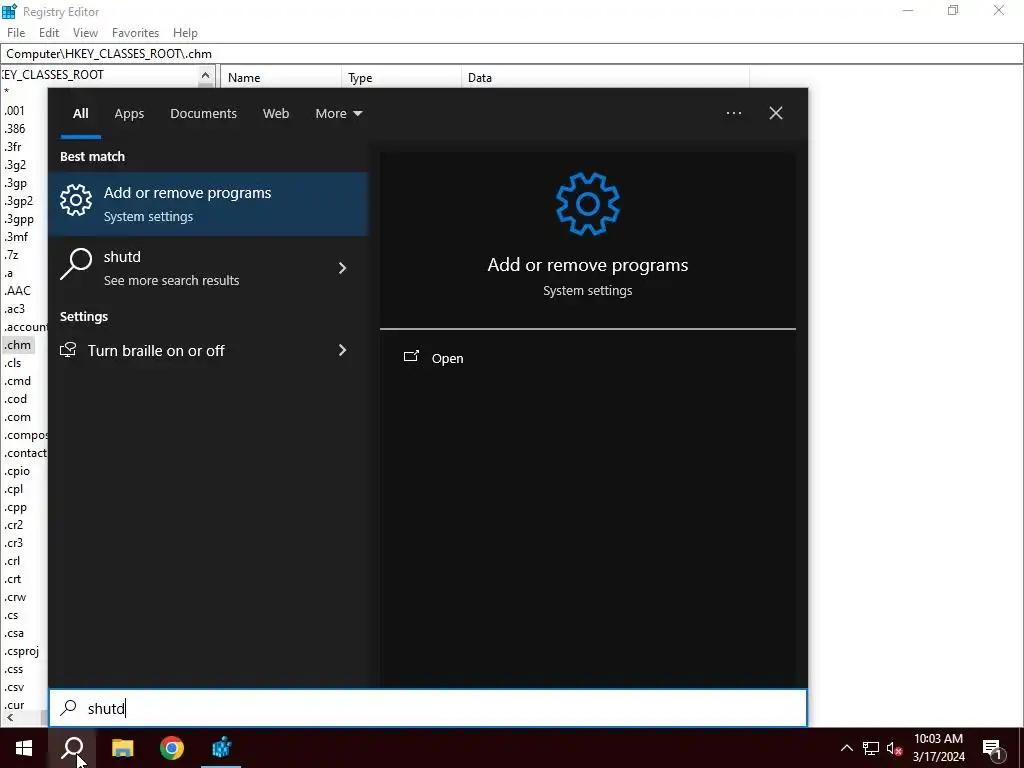This screenshot has width=1024, height=768.
Task: Open File Explorer from the taskbar
Action: [x=122, y=748]
